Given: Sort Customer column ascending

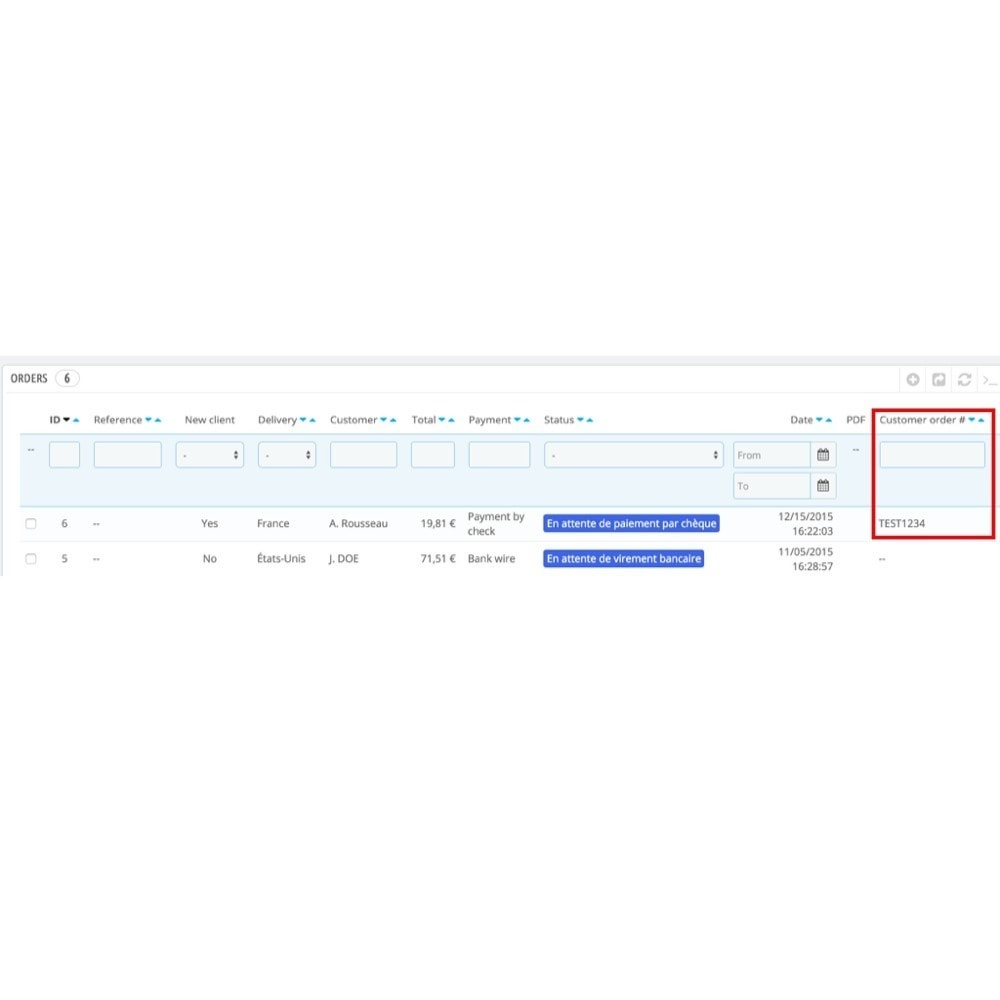Looking at the screenshot, I should coord(393,420).
